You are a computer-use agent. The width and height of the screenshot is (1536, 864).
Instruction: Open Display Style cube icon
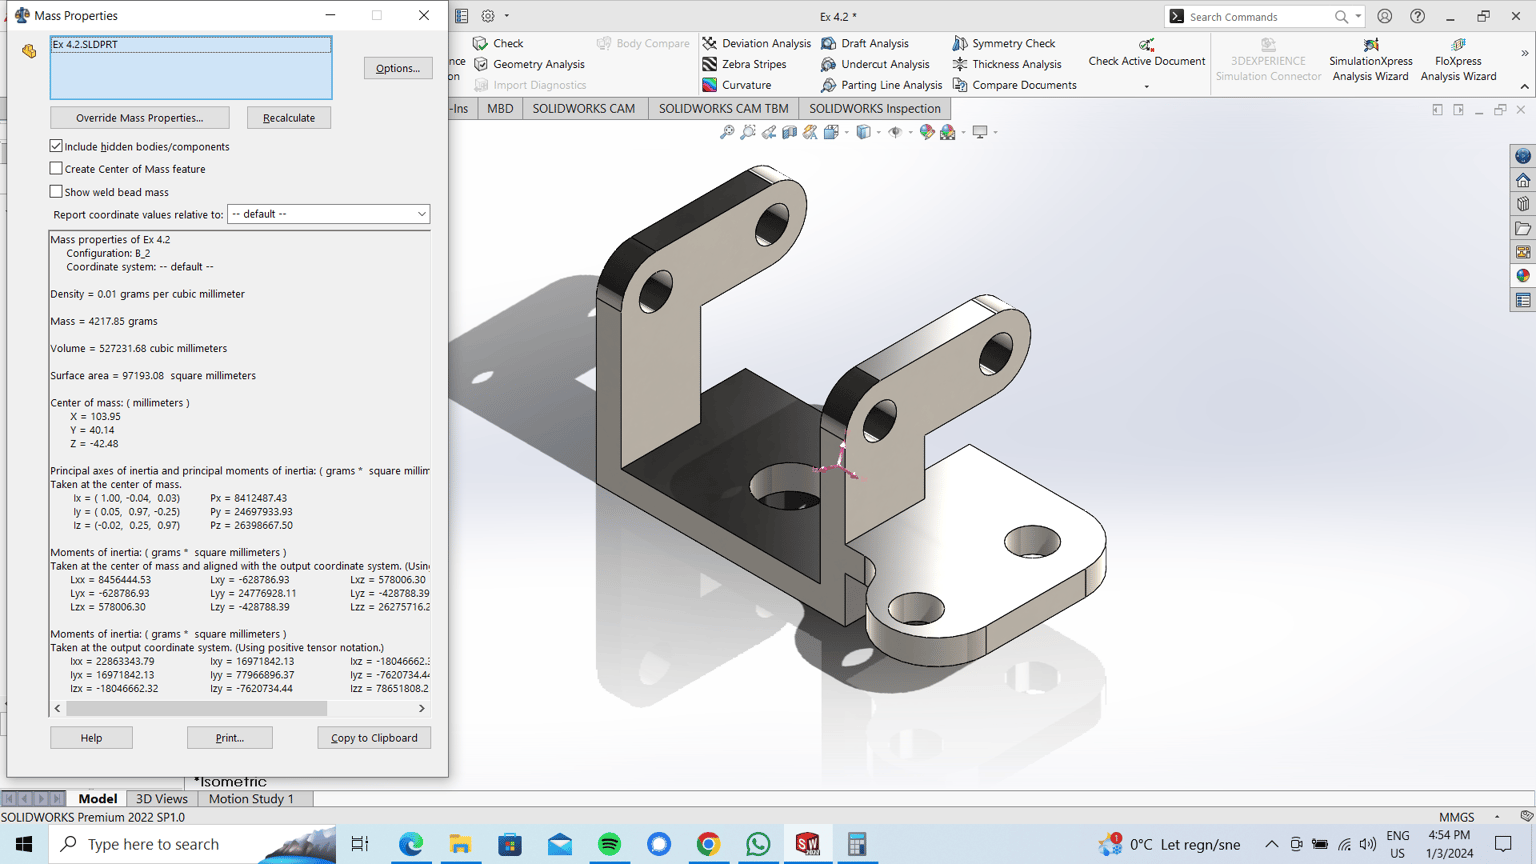point(863,132)
